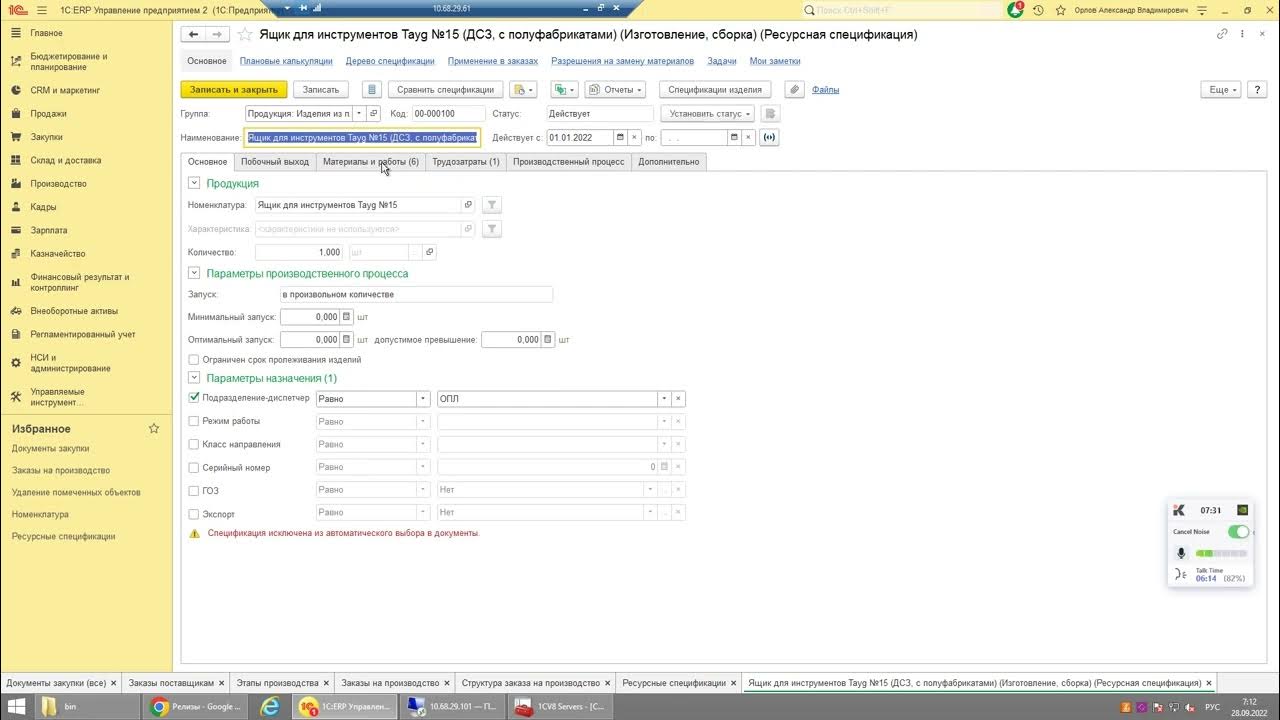Click Спецификации изделия

click(715, 89)
